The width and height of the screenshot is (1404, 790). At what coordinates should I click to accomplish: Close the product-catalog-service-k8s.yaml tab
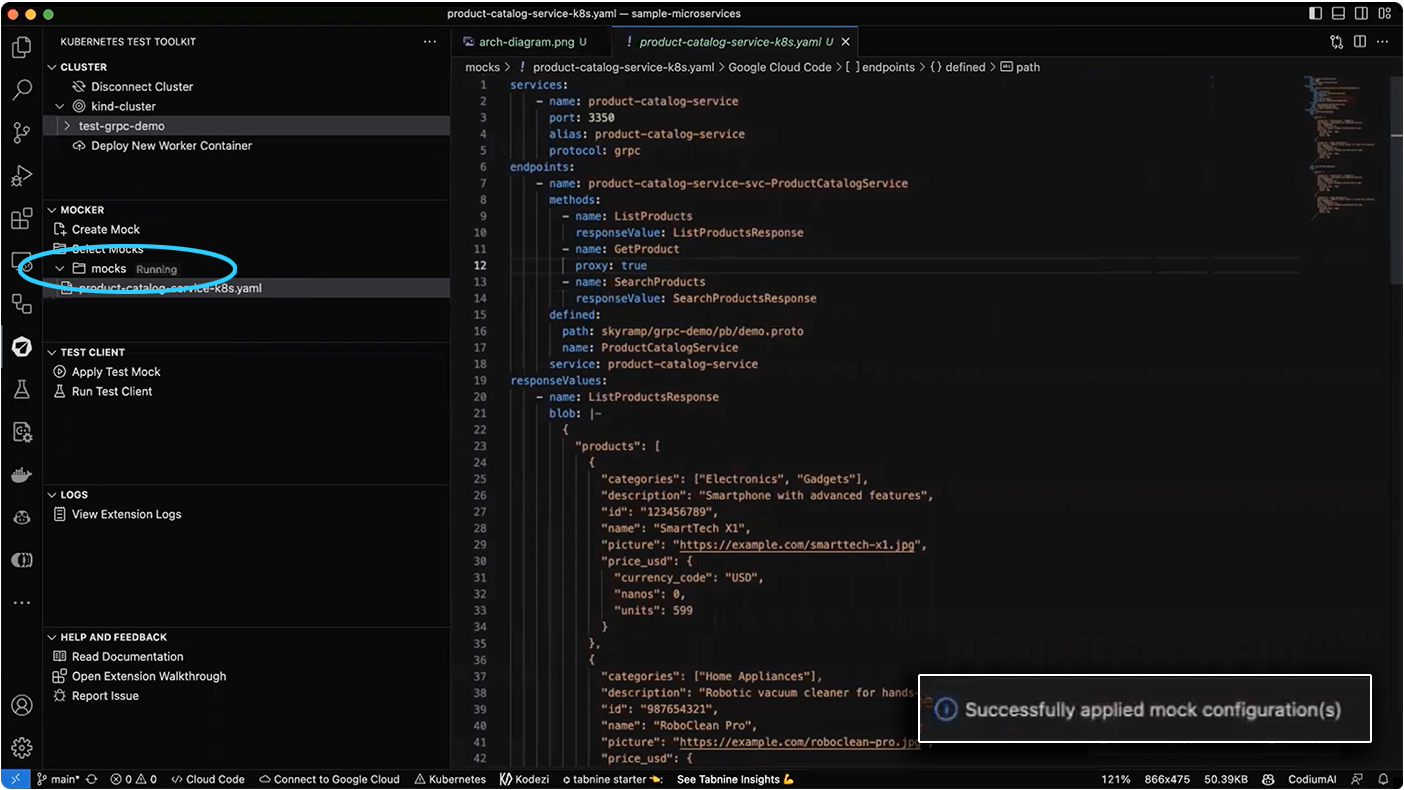(845, 42)
